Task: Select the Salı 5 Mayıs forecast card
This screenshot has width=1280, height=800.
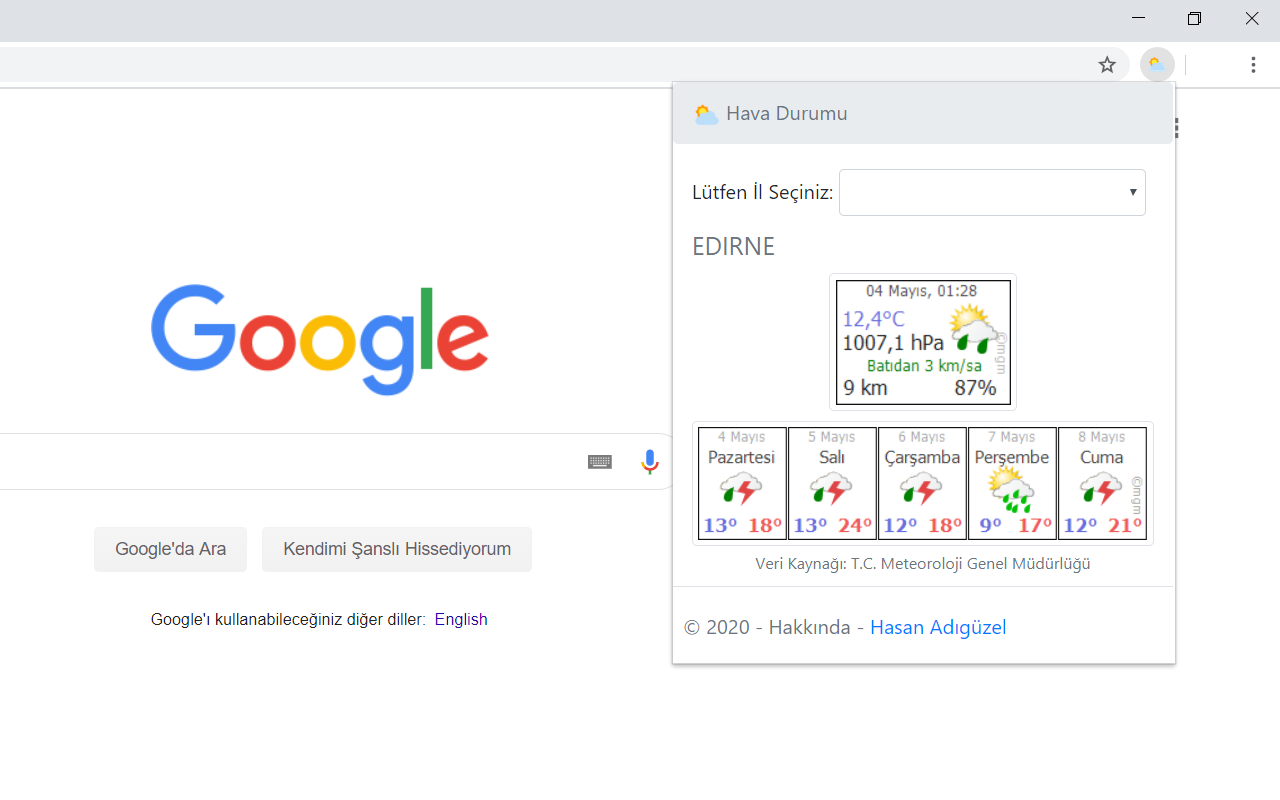Action: tap(832, 483)
